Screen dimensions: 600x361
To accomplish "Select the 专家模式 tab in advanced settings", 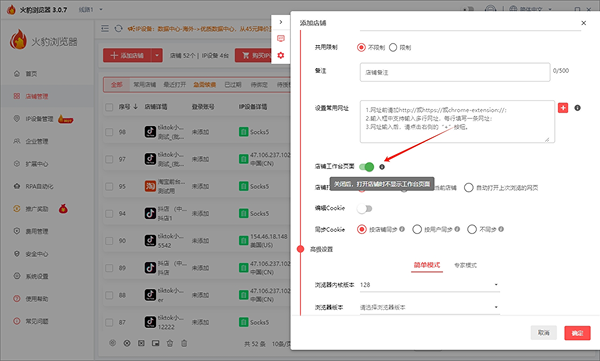I will (465, 265).
